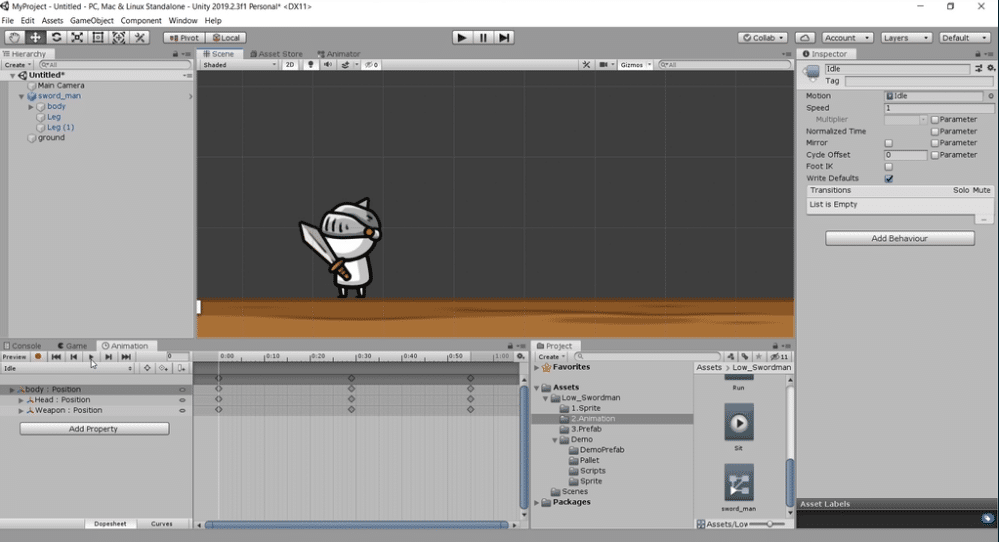Select the Rotate tool

point(56,38)
